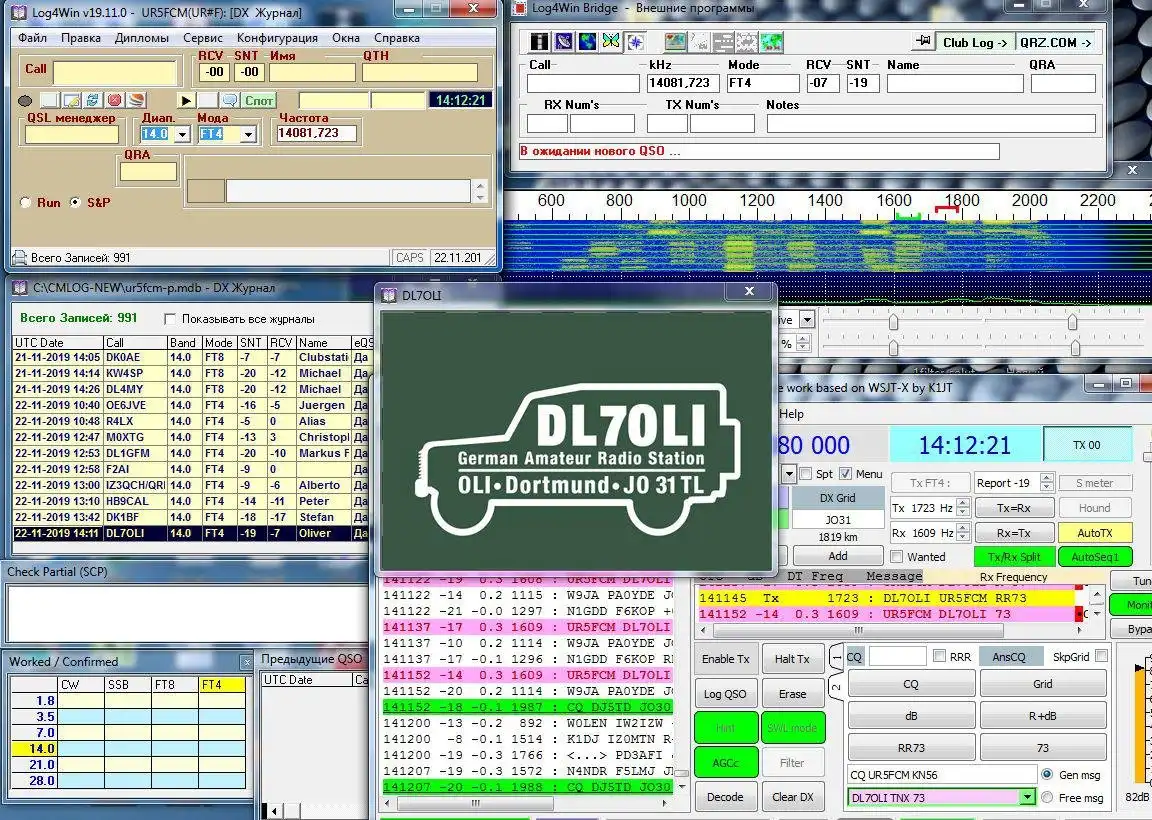
Task: Select the Free msg radio button
Action: pyautogui.click(x=1048, y=797)
